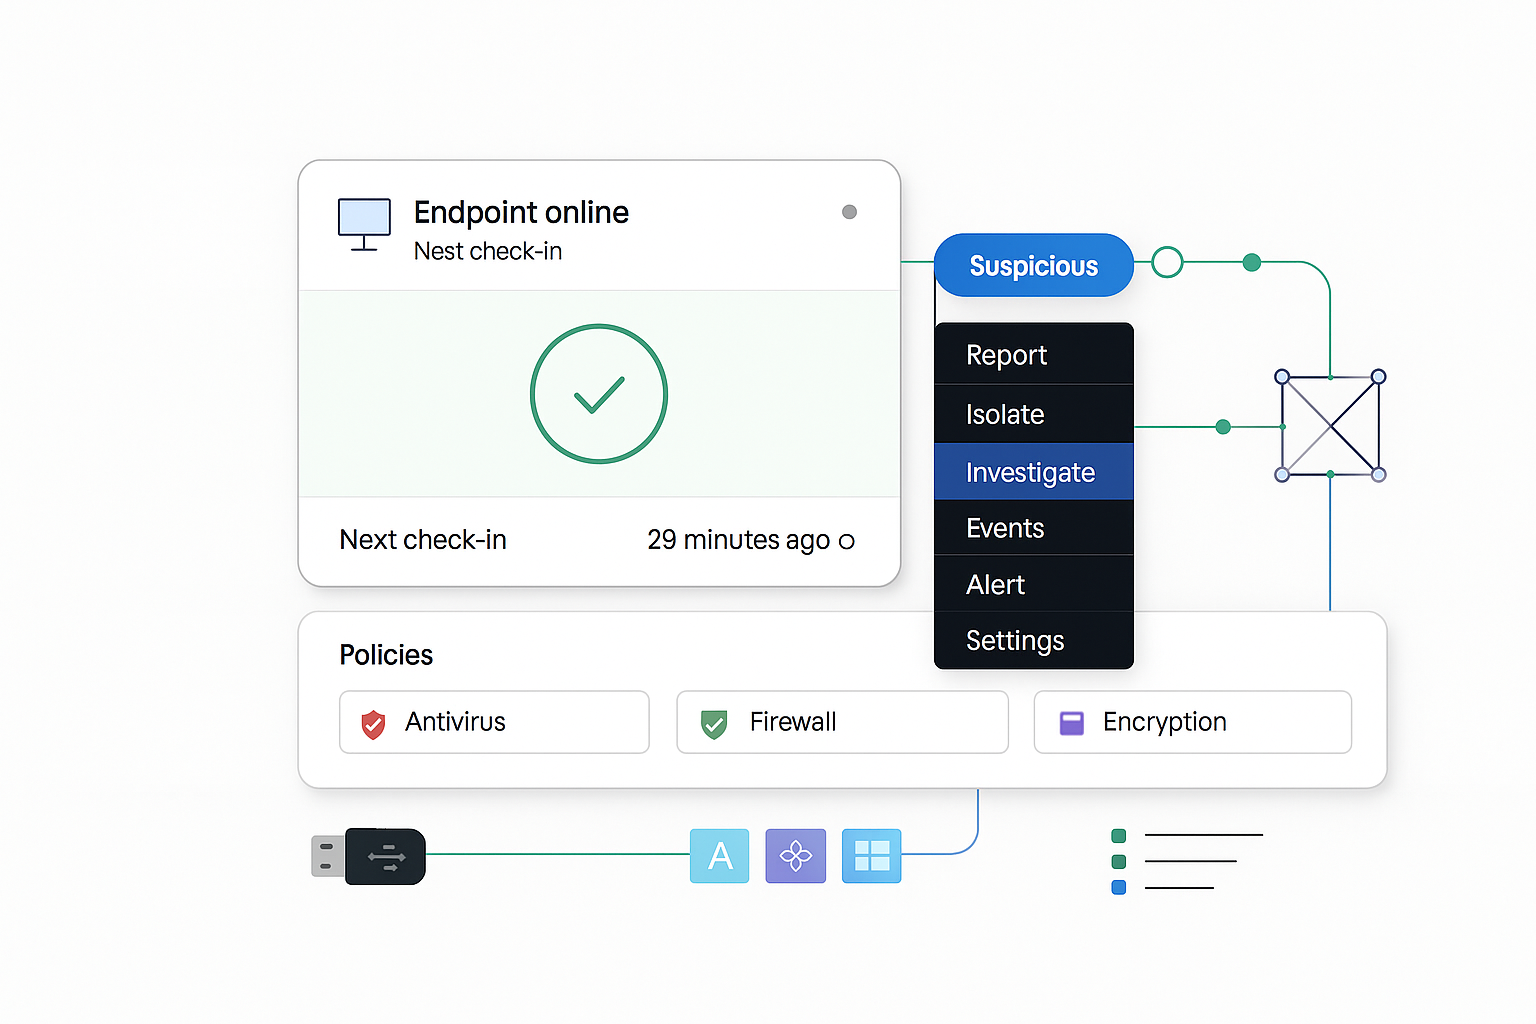Screen dimensions: 1536x1024
Task: Click the purple flower tile
Action: tap(796, 856)
